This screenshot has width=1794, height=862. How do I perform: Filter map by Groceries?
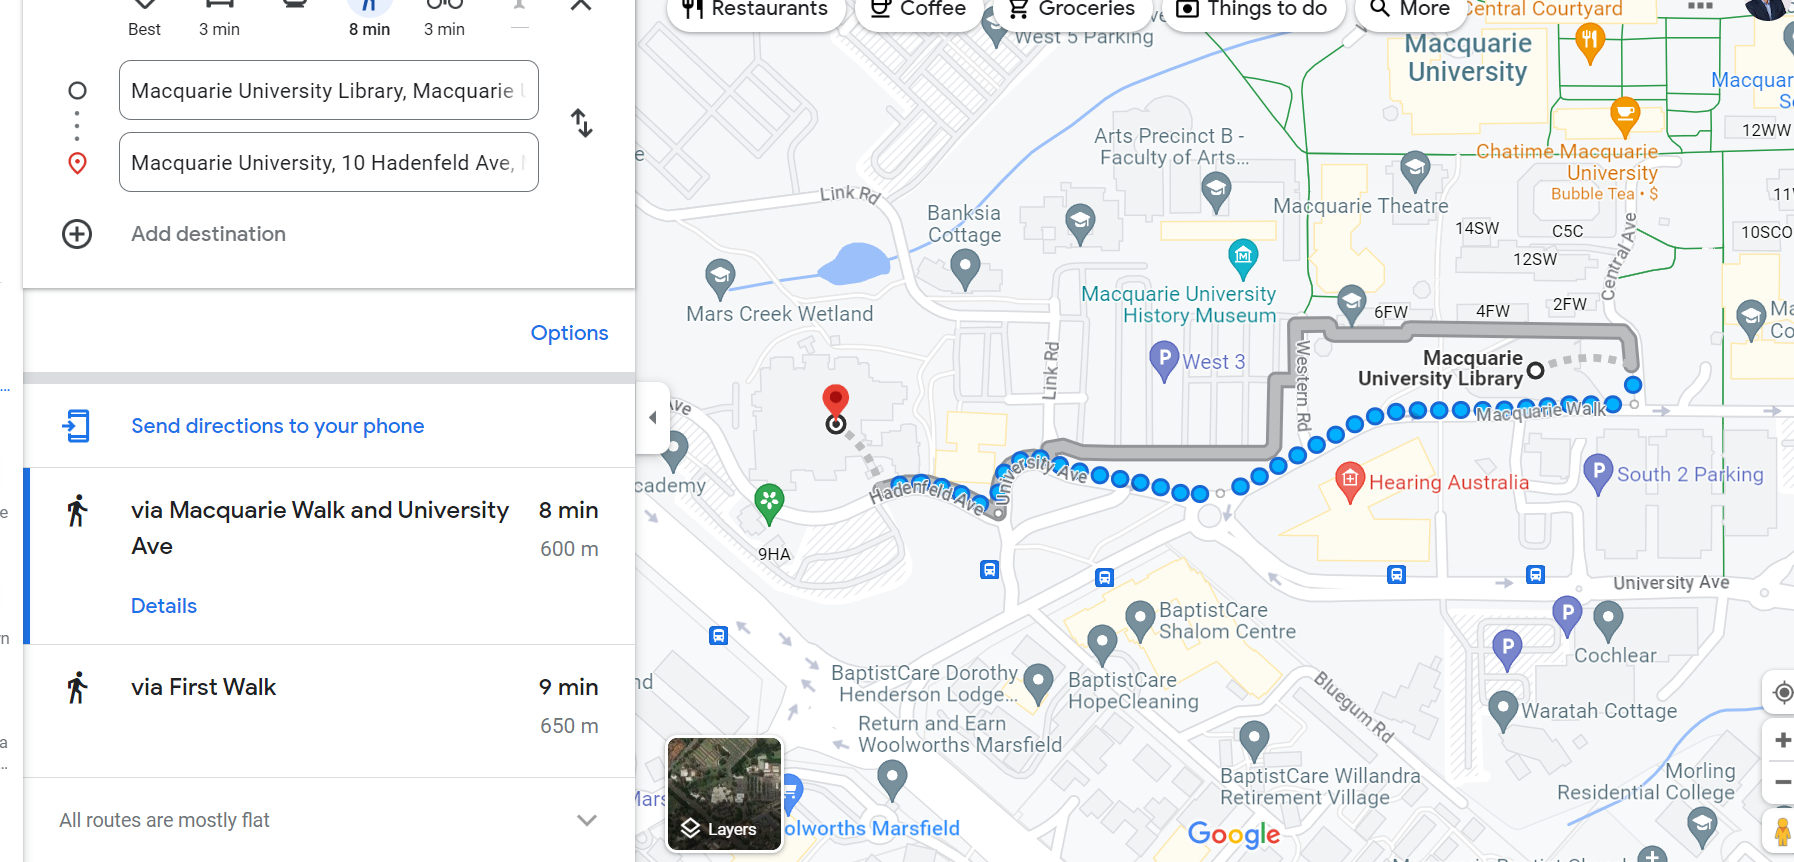pyautogui.click(x=1071, y=10)
